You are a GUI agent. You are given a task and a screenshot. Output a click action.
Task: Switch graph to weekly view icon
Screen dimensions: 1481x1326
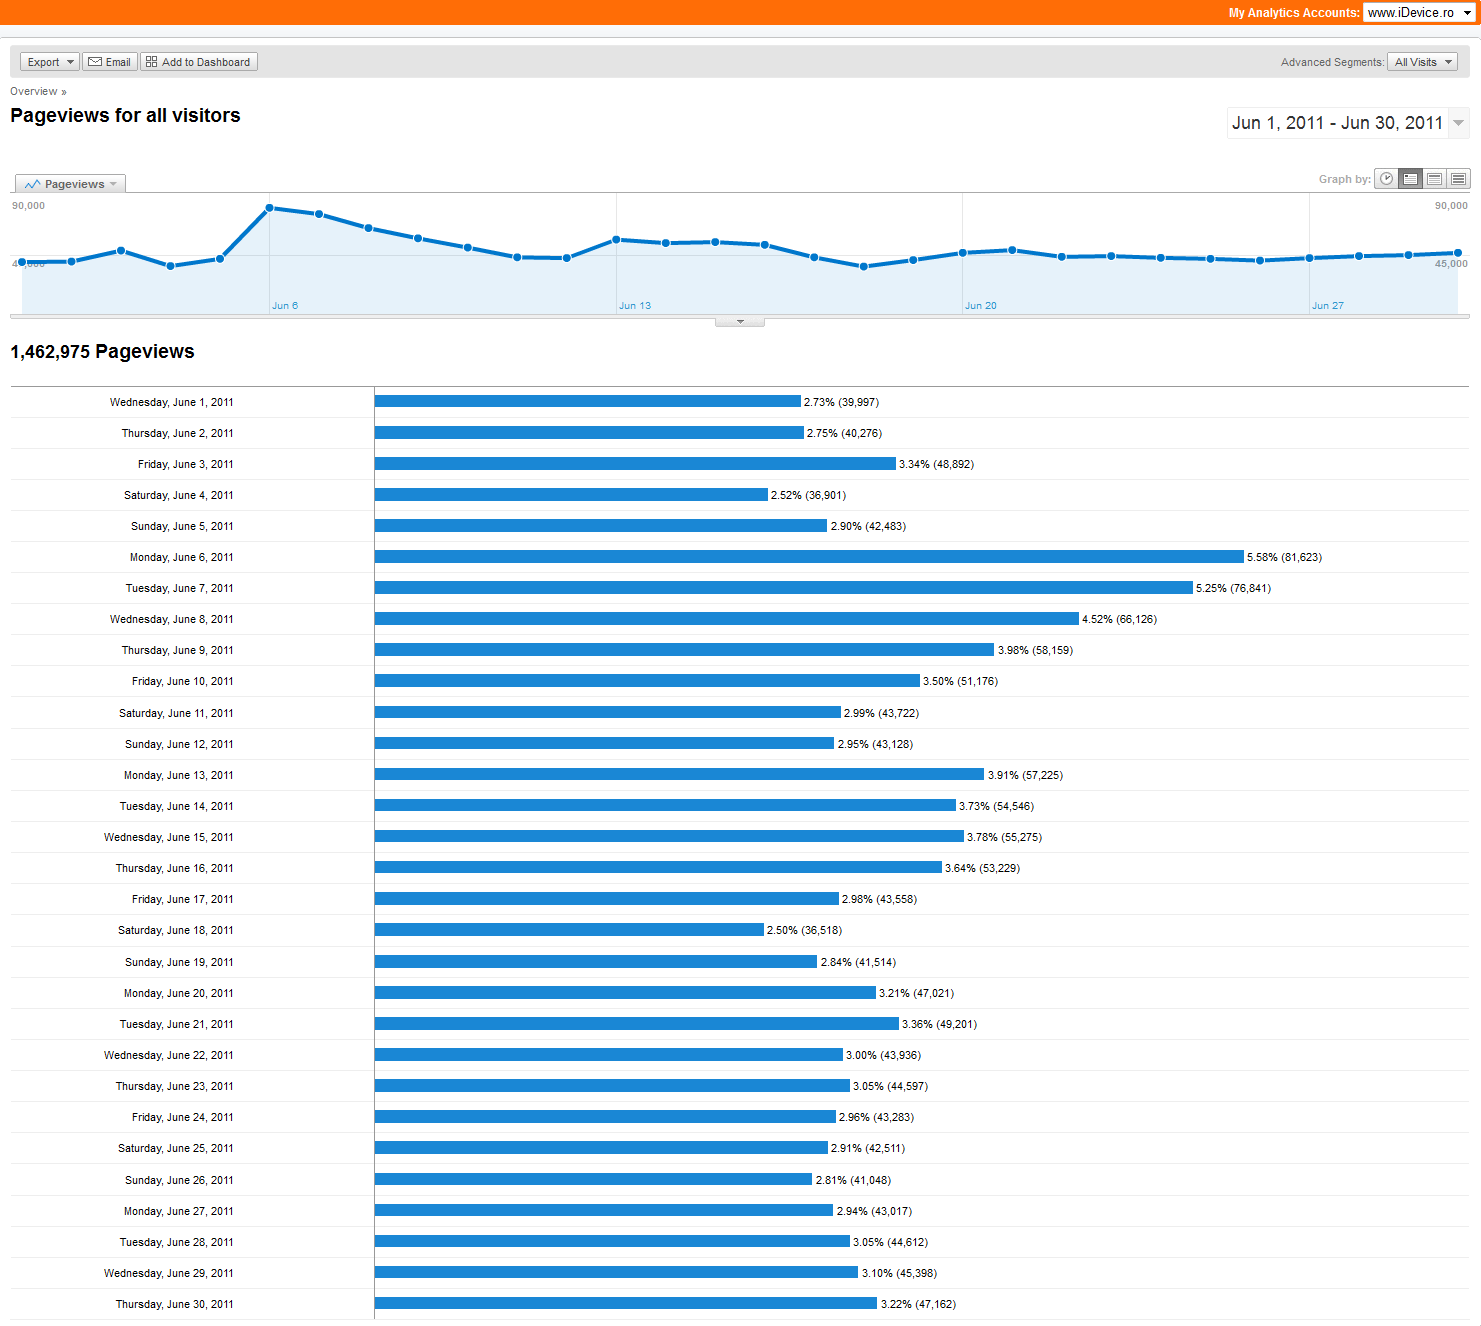point(1434,179)
